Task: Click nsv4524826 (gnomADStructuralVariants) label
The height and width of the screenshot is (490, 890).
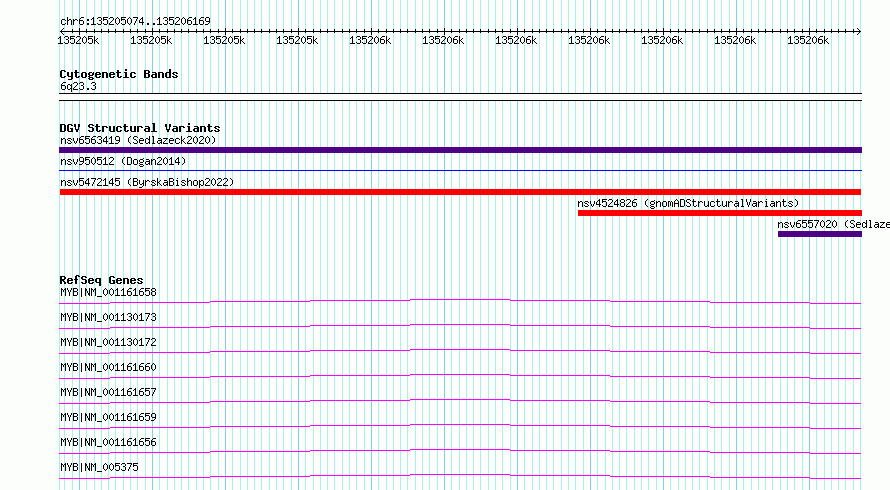Action: pyautogui.click(x=688, y=203)
